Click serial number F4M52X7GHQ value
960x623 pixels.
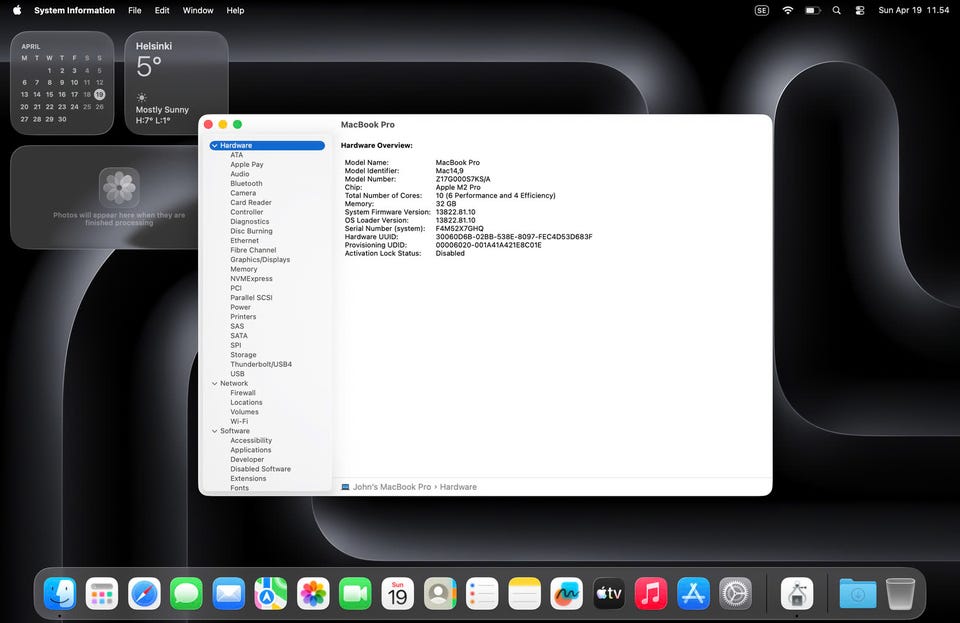(459, 229)
